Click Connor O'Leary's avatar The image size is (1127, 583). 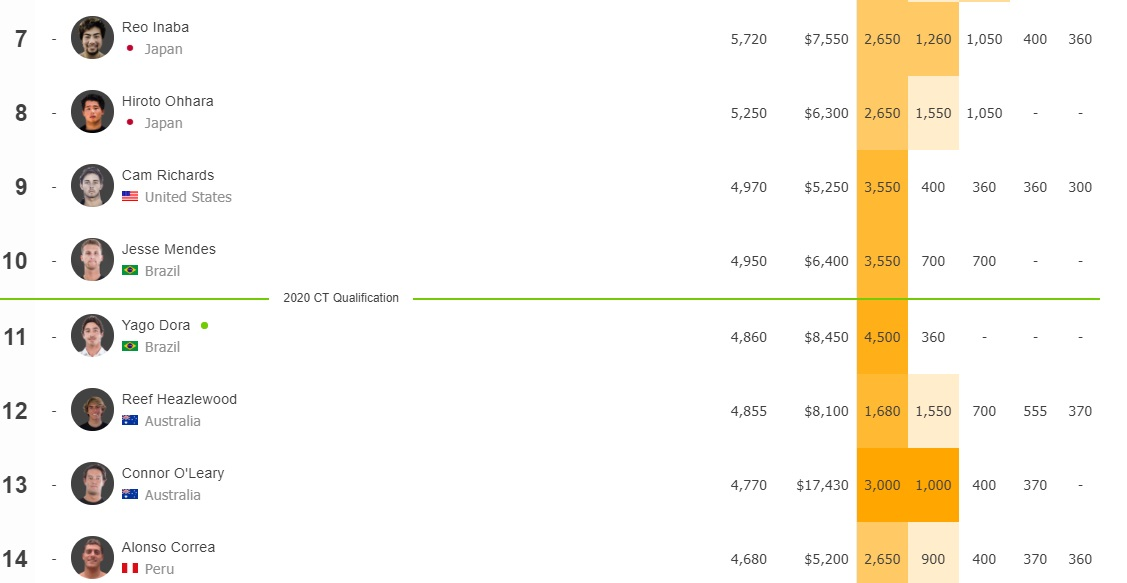92,484
